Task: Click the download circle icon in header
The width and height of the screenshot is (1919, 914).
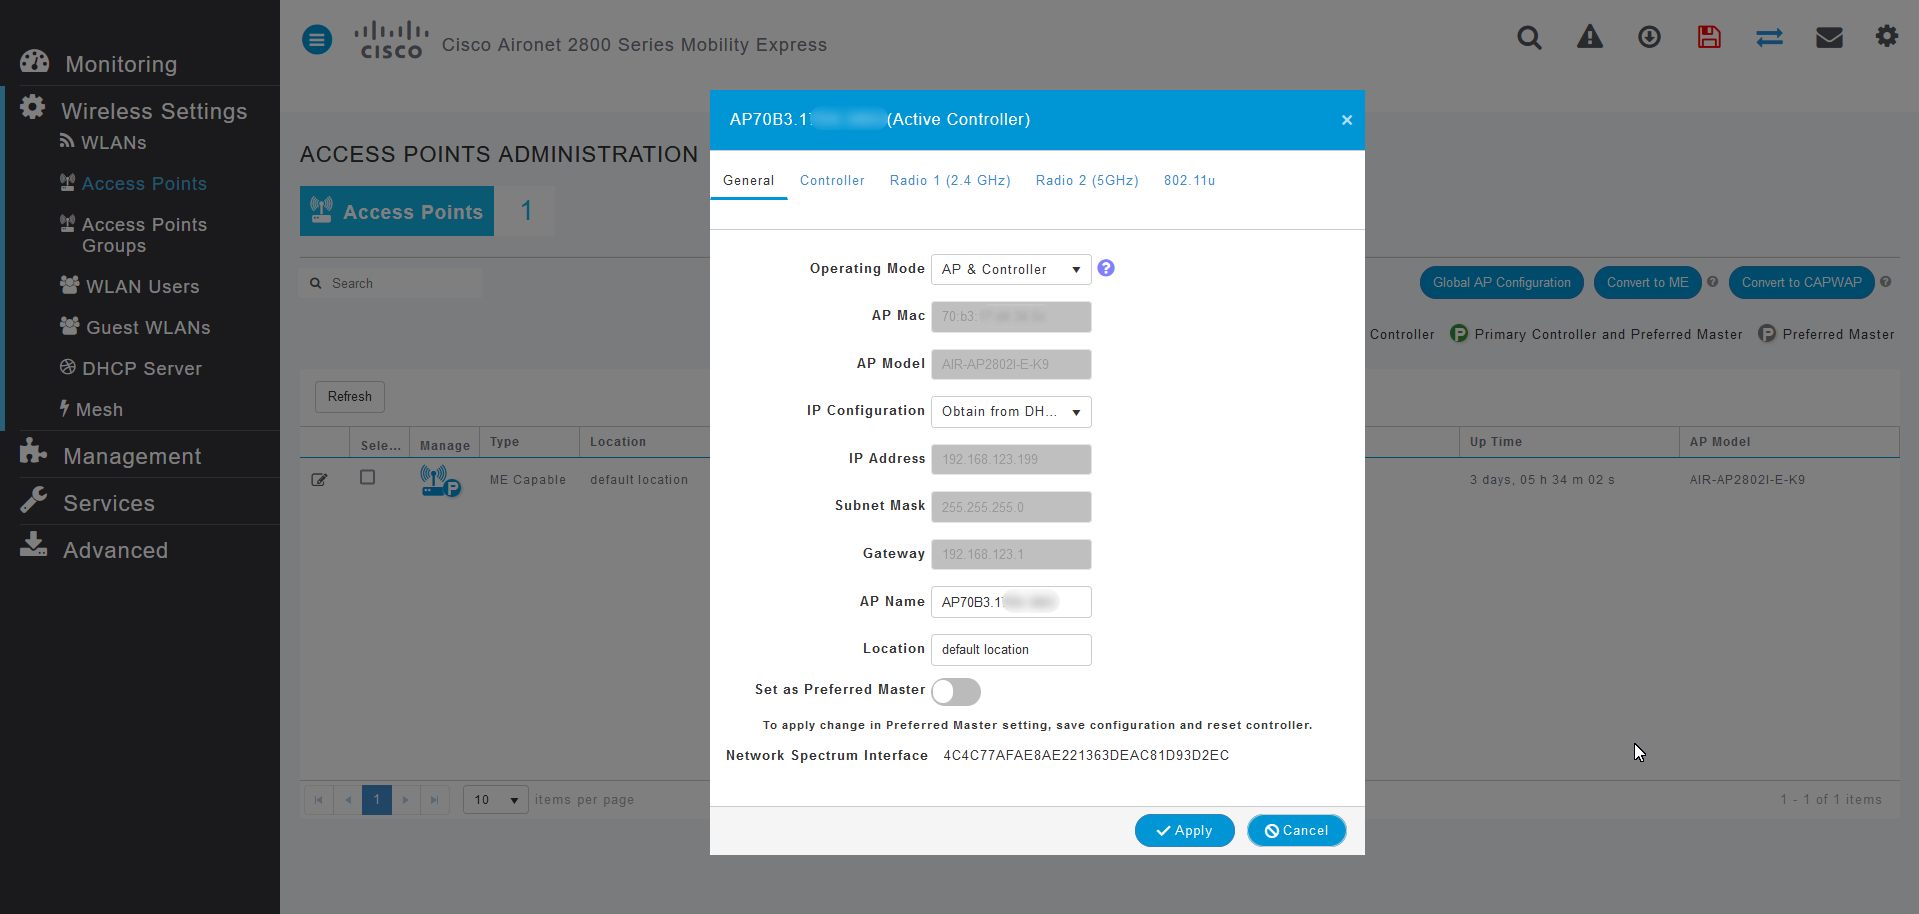Action: [1649, 37]
